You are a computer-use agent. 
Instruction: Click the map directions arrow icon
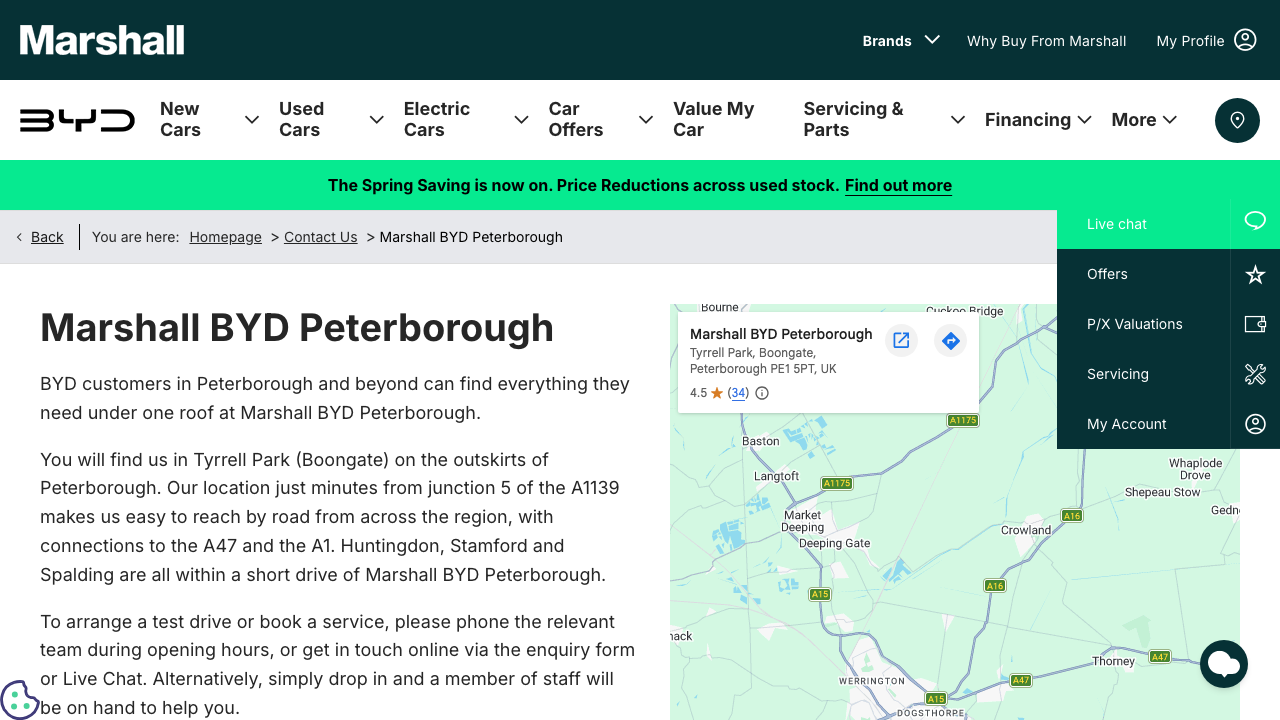(950, 341)
